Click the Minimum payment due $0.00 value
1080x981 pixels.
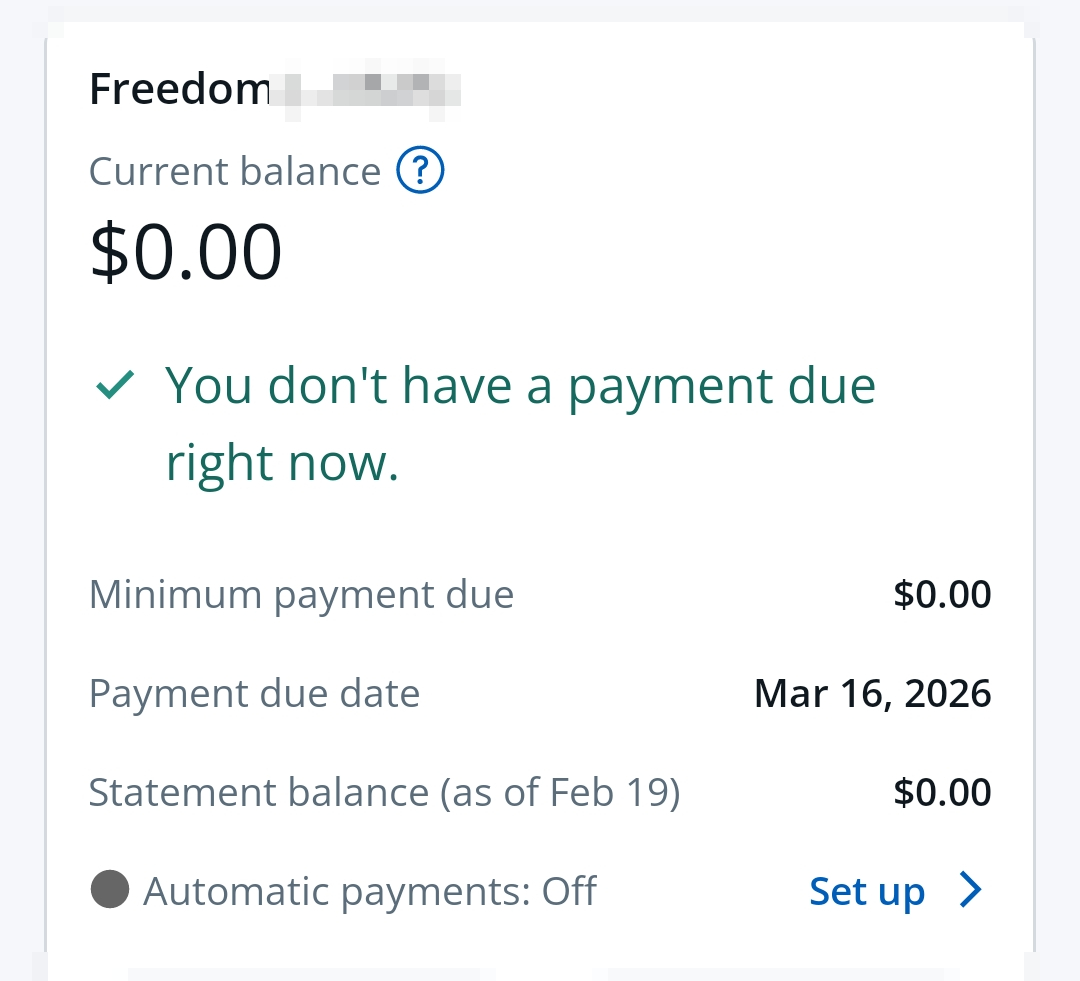[x=942, y=594]
